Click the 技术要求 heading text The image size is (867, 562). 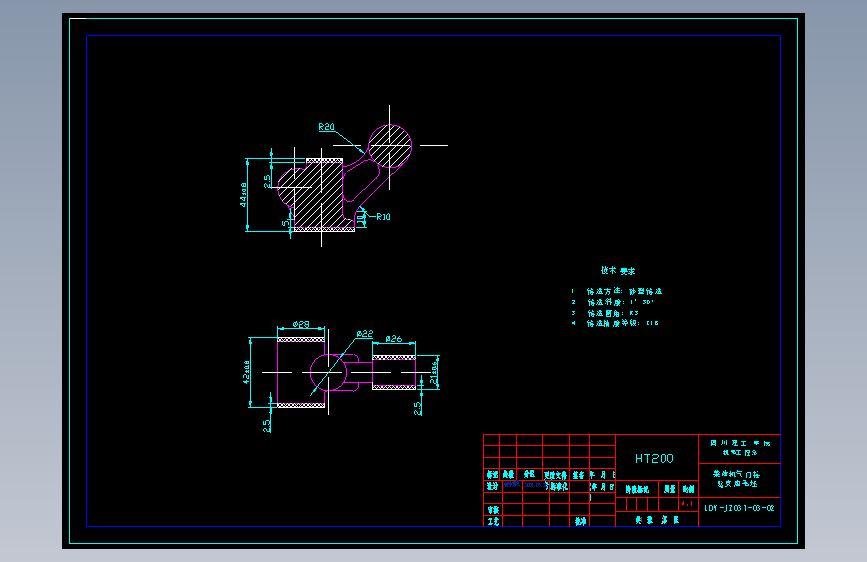(618, 270)
